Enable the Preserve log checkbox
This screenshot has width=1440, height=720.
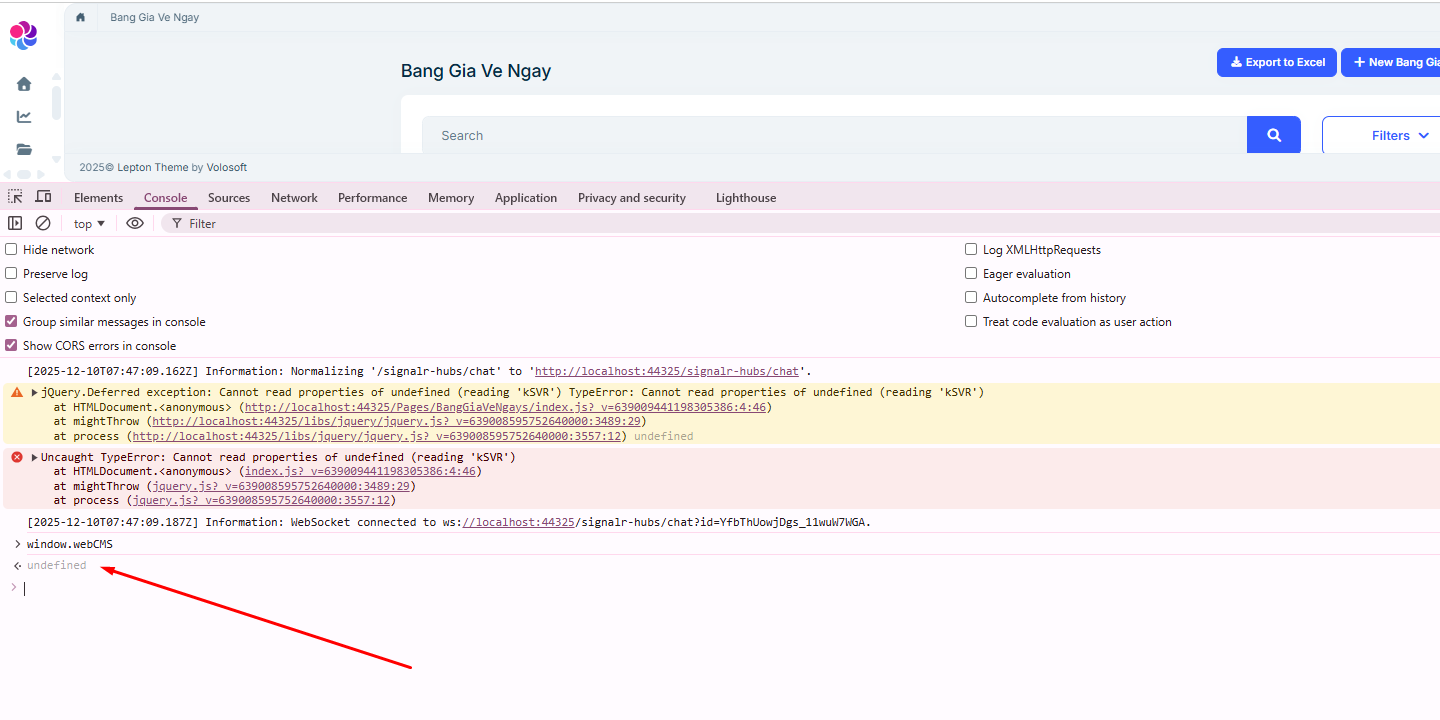pos(12,274)
